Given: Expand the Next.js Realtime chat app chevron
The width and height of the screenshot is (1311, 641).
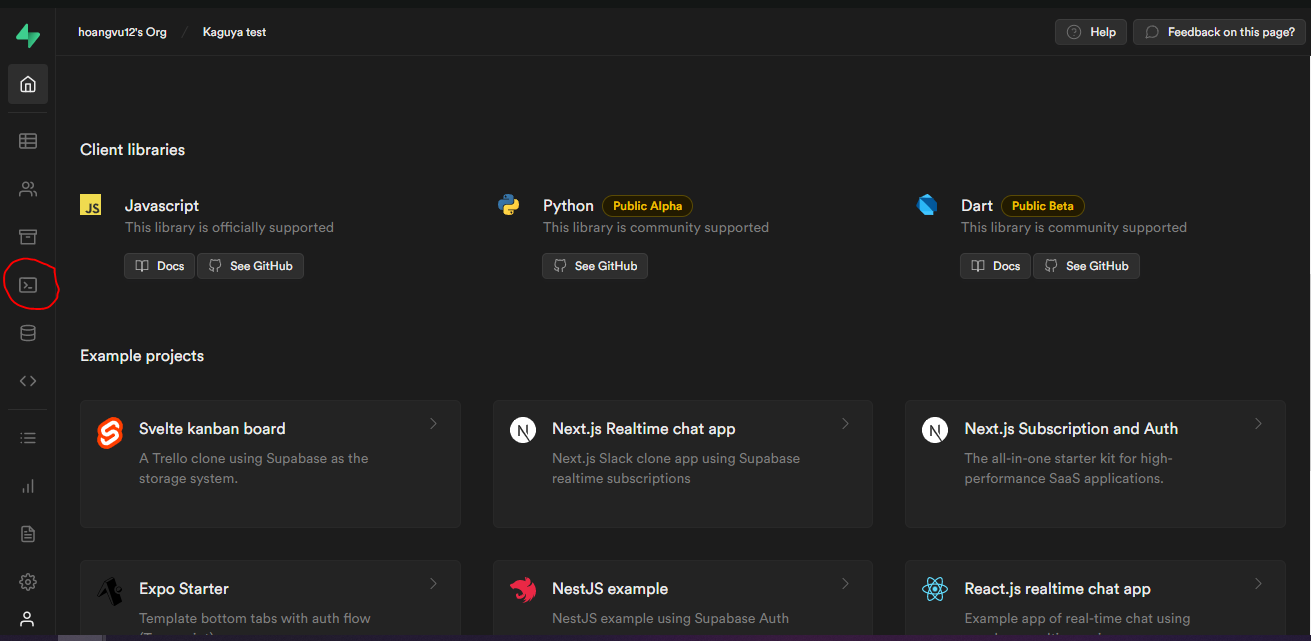Looking at the screenshot, I should click(x=845, y=423).
